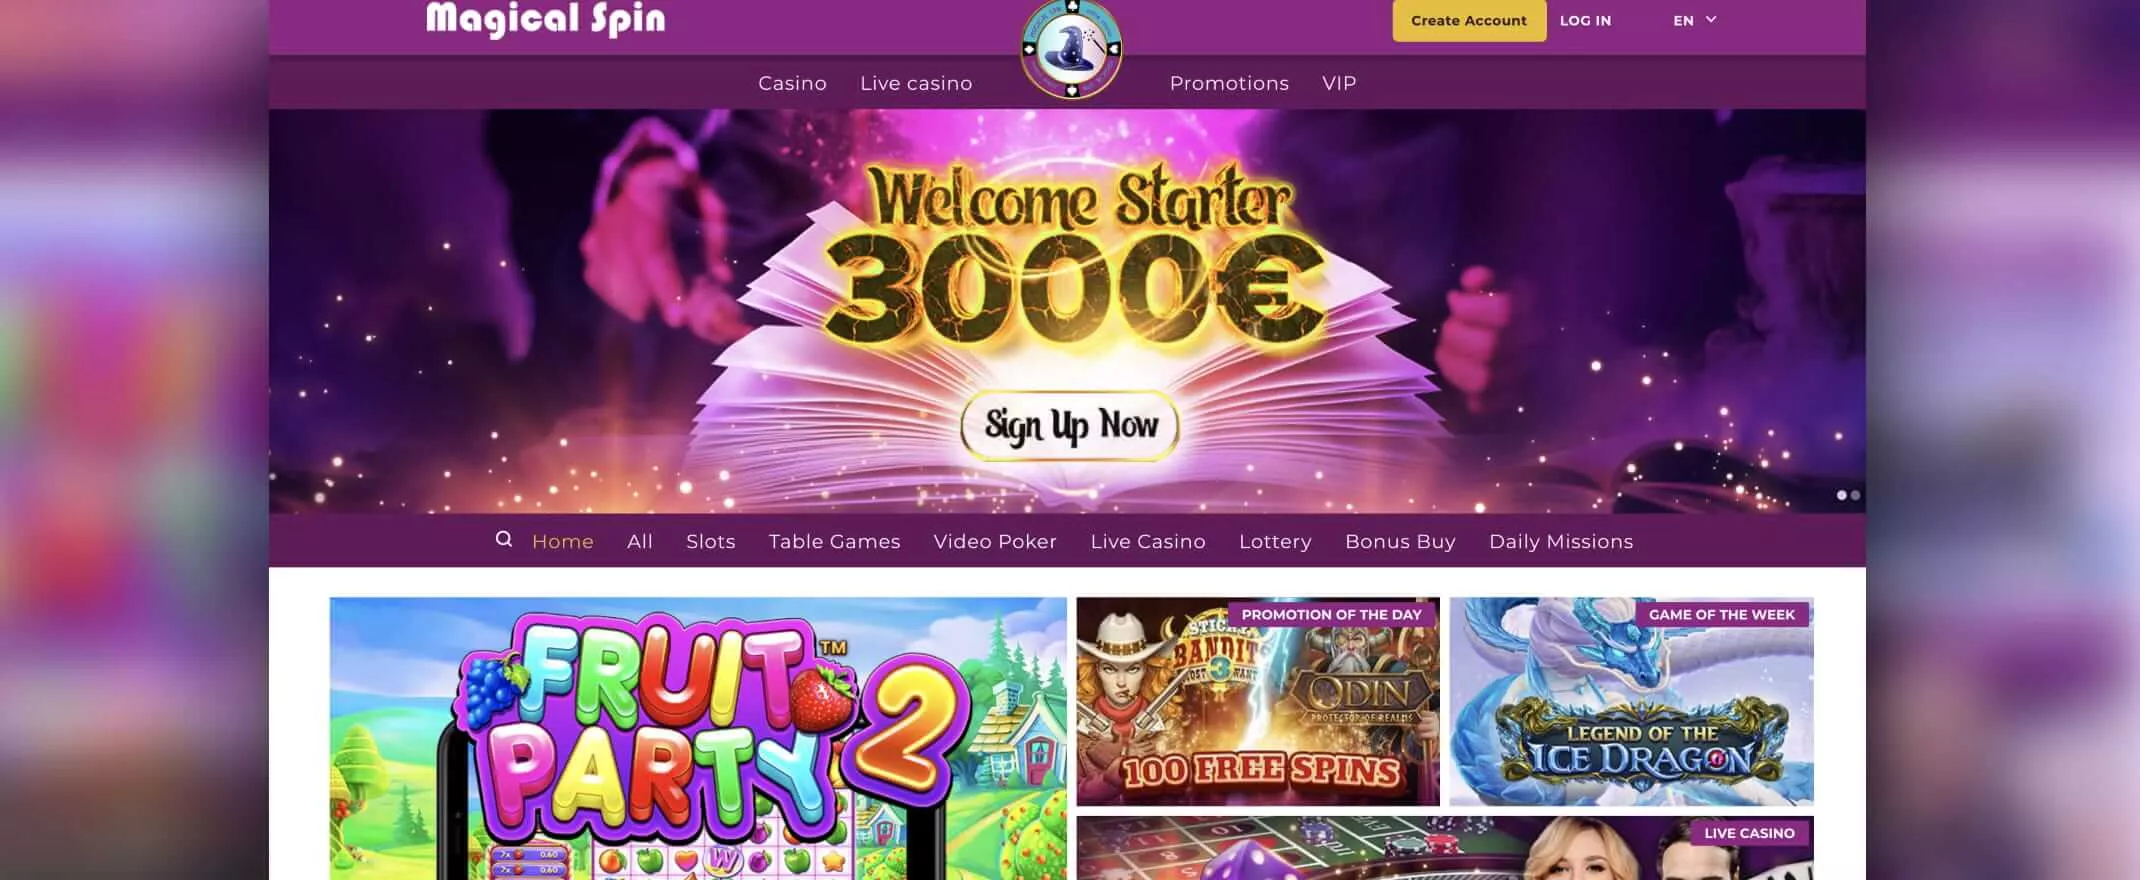
Task: Click the Create Account button
Action: click(1469, 20)
